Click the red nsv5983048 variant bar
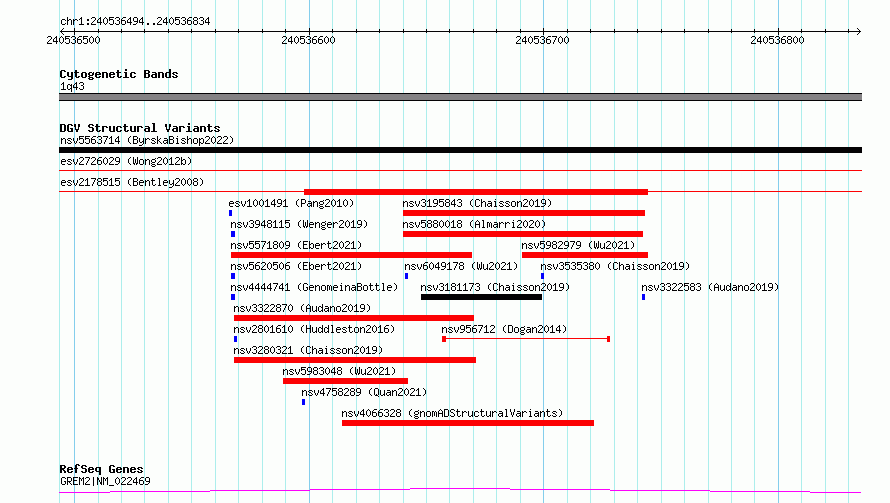This screenshot has height=503, width=890. coord(345,381)
